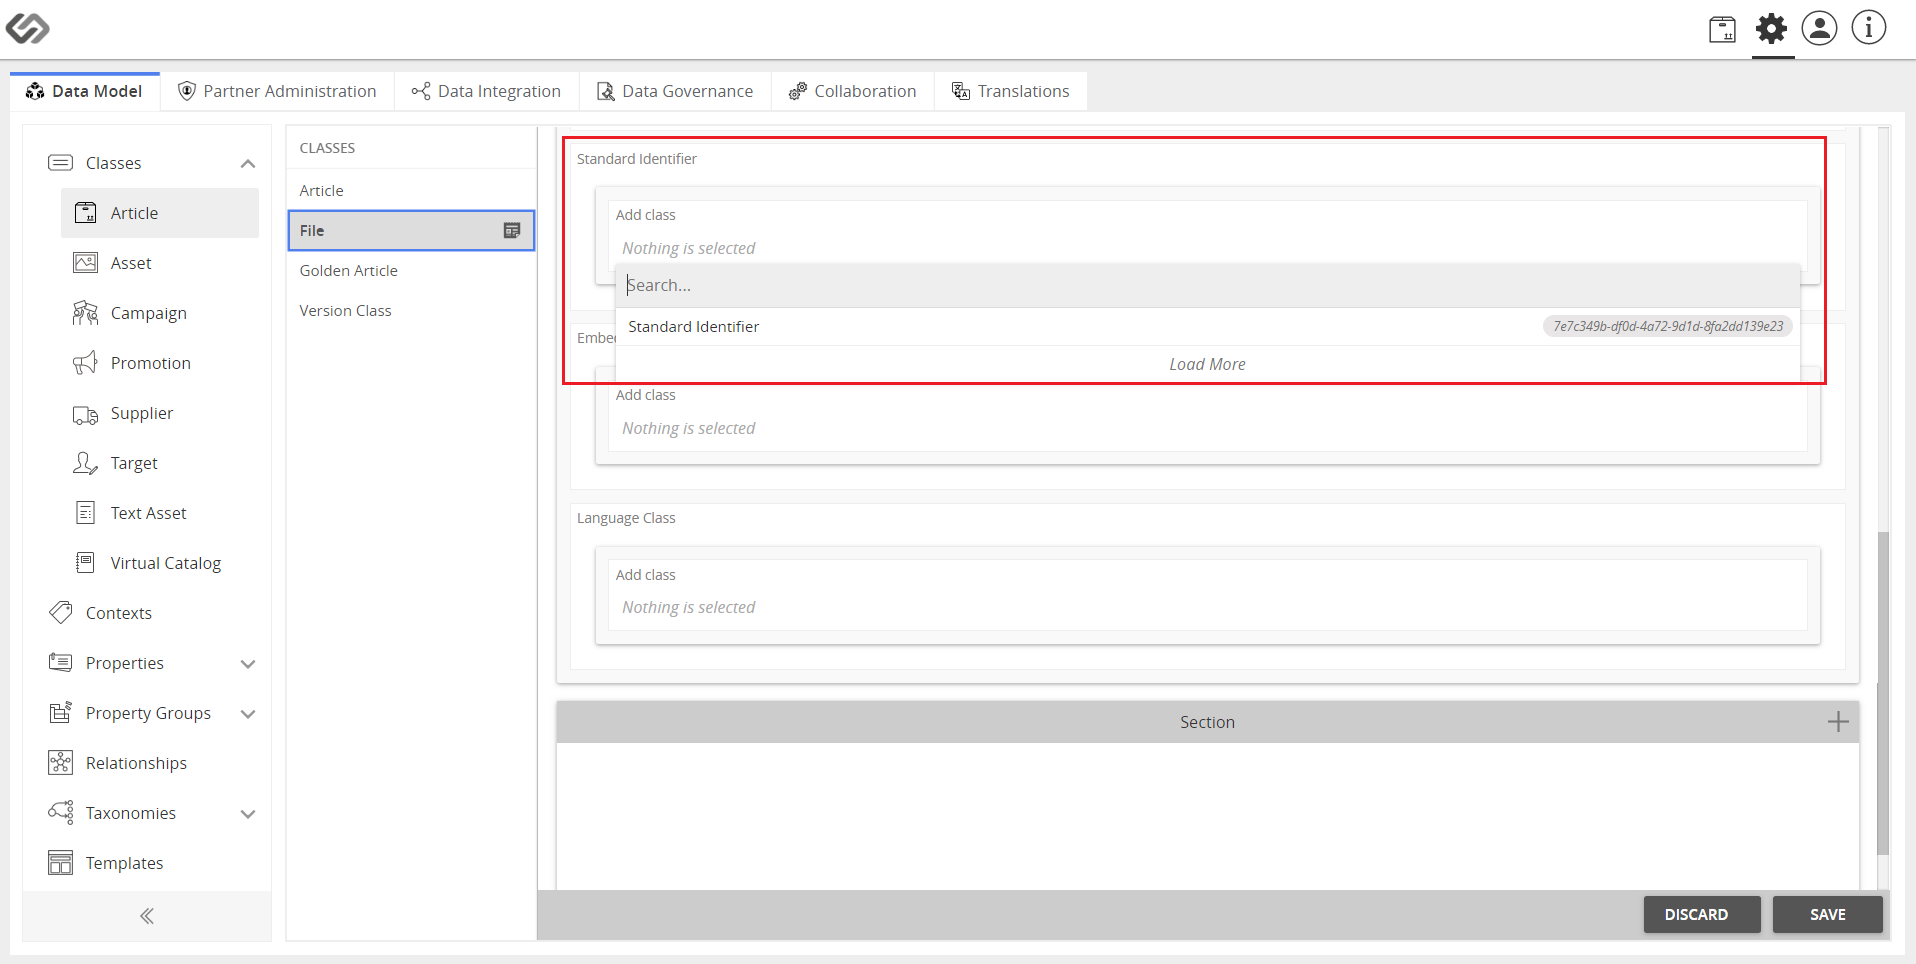This screenshot has height=964, width=1916.
Task: Click the Search field in dropdown
Action: coord(1207,285)
